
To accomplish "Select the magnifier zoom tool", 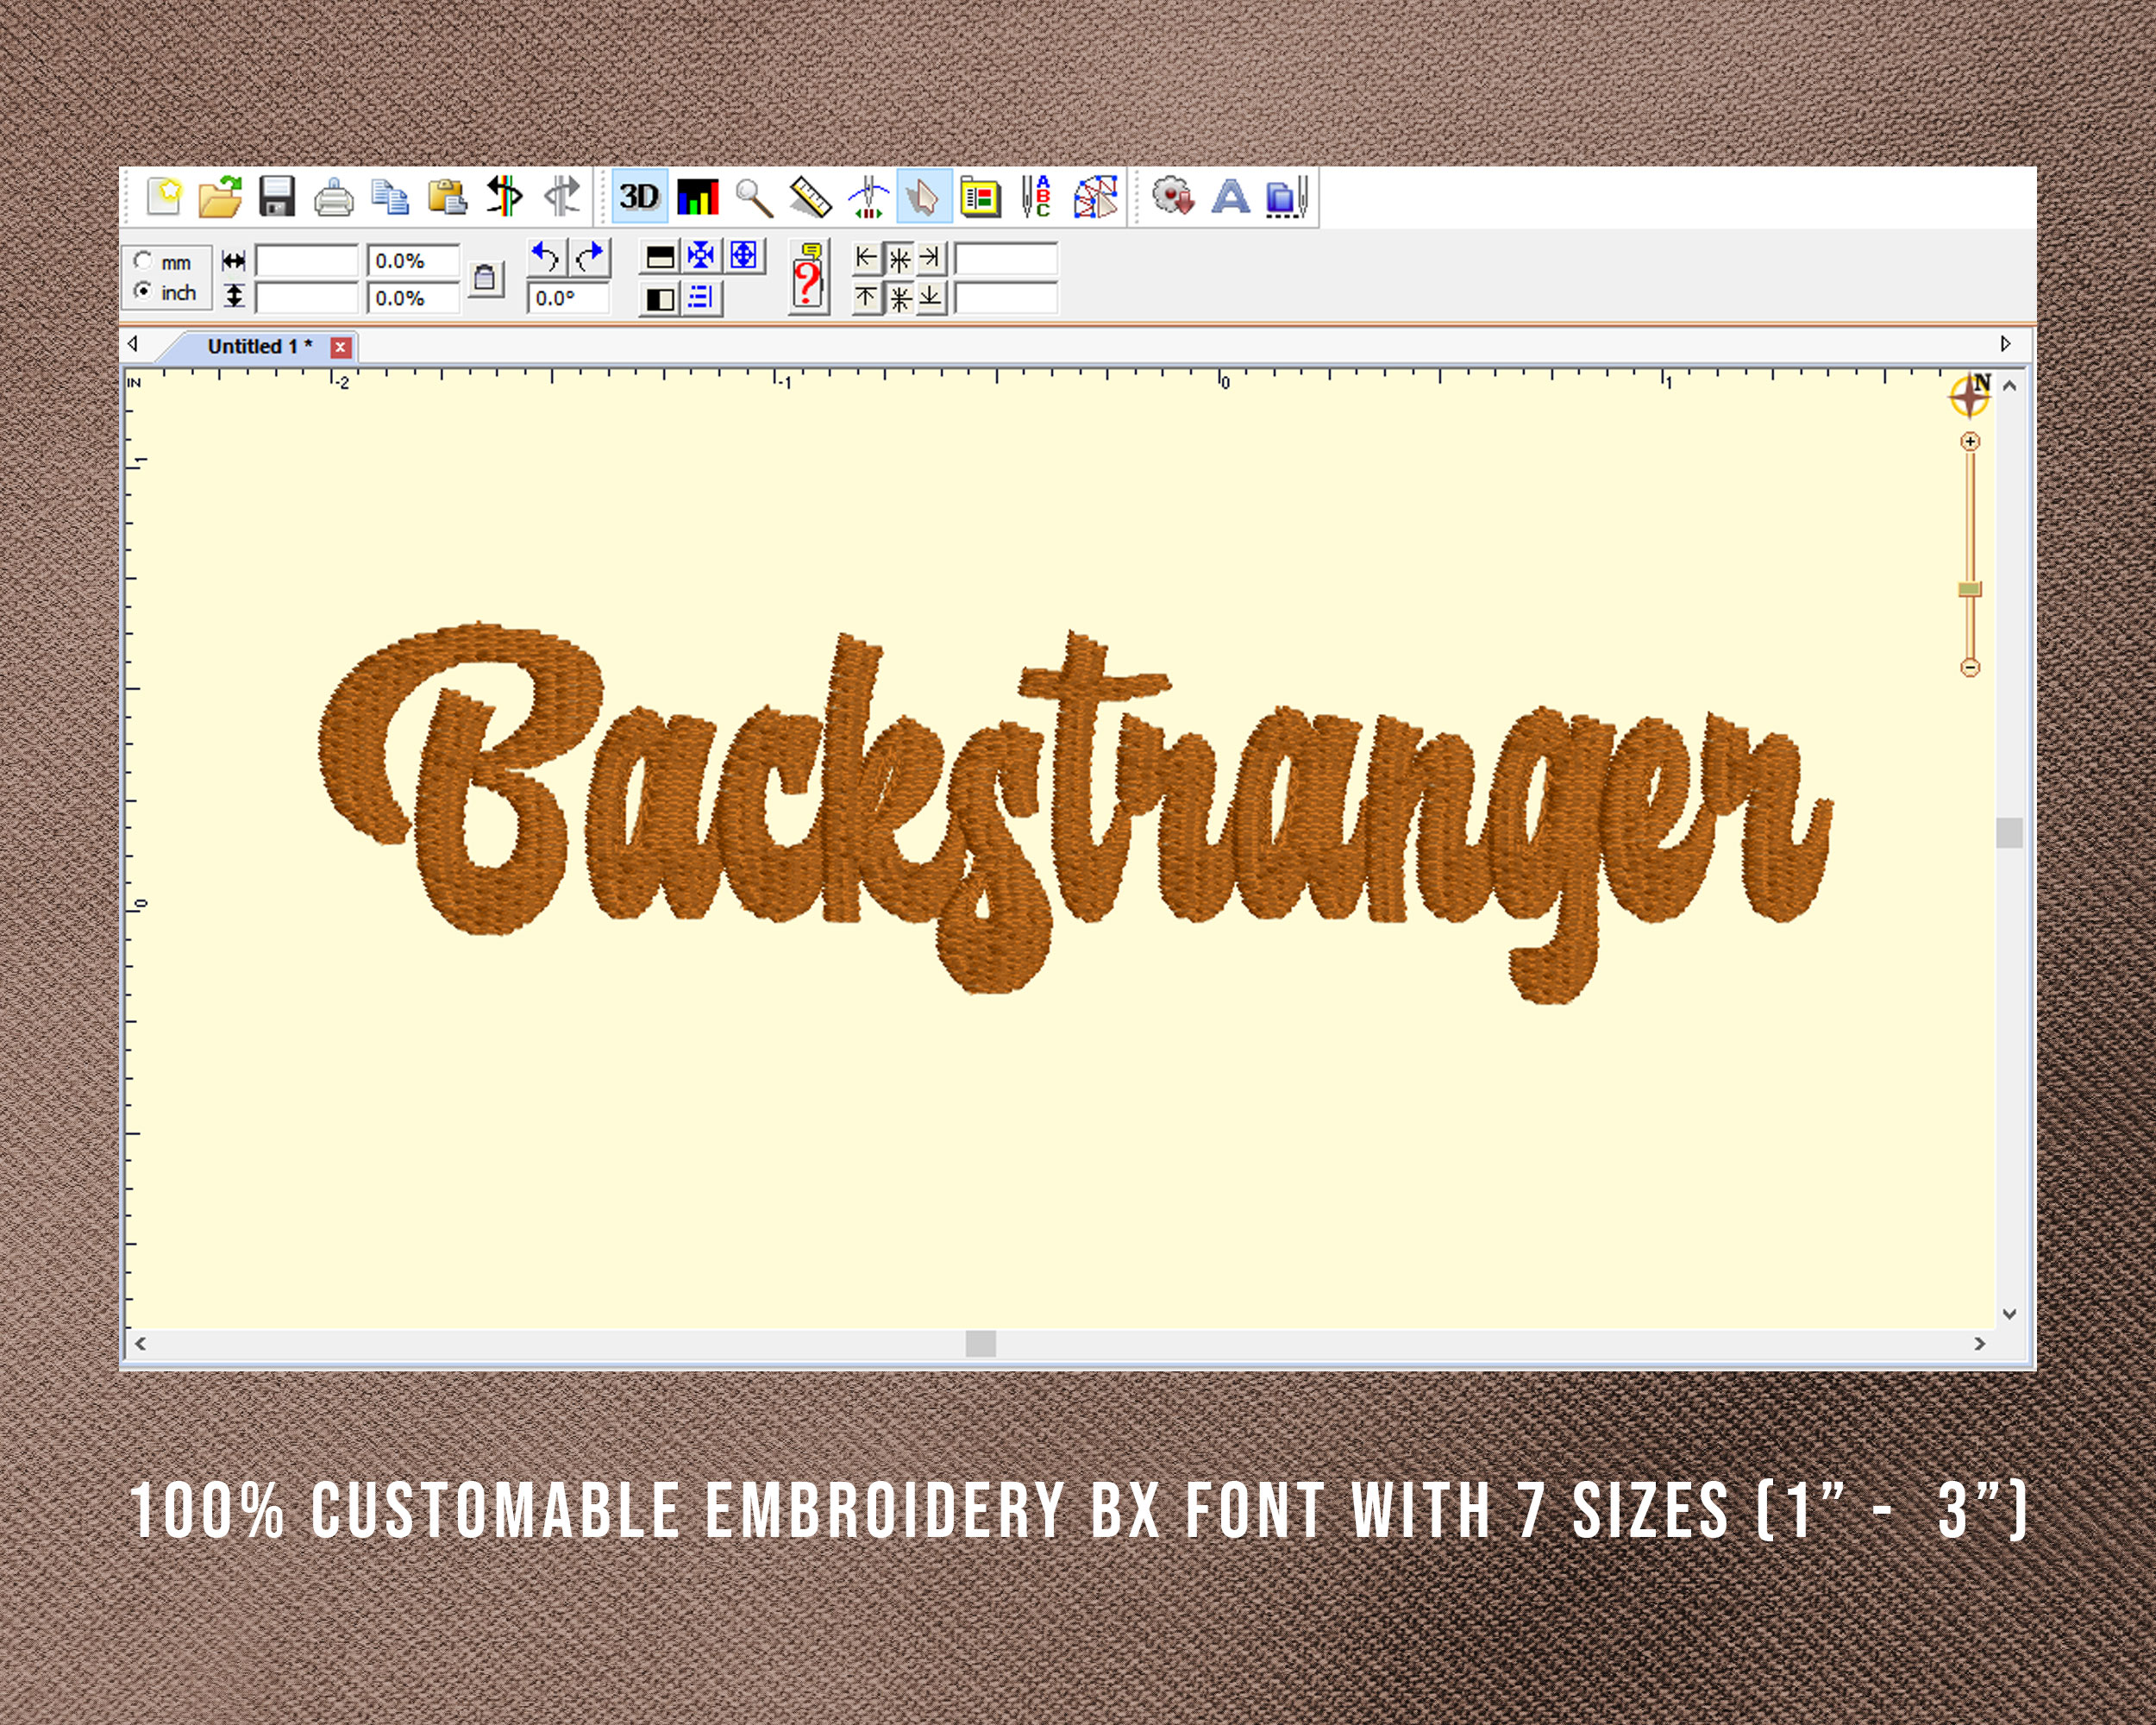I will coord(751,197).
